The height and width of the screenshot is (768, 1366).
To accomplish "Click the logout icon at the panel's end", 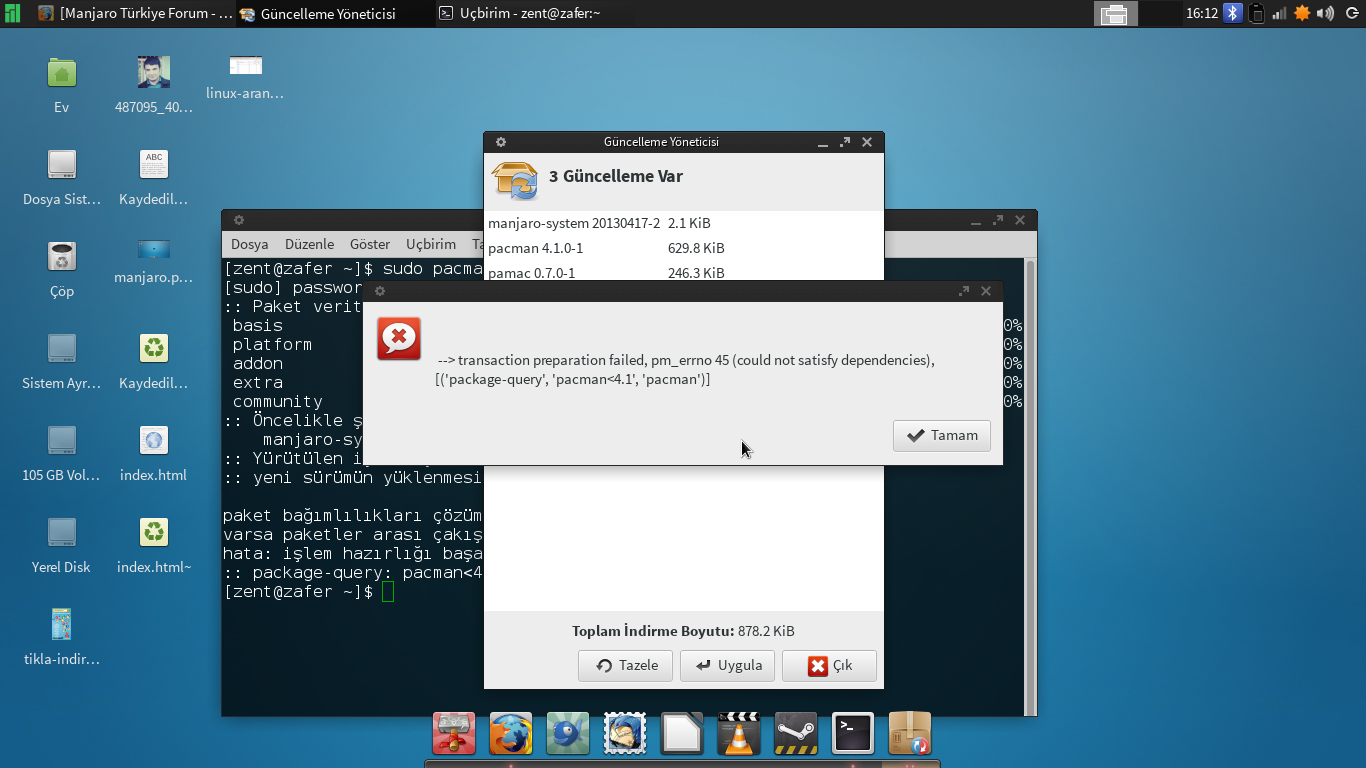I will pyautogui.click(x=1352, y=13).
